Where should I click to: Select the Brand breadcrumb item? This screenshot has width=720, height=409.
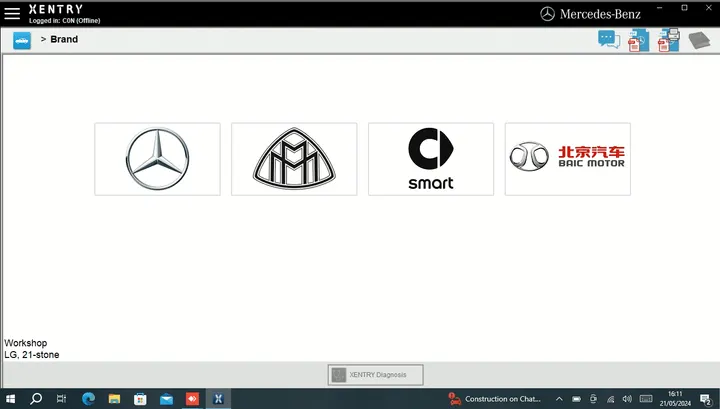[x=64, y=39]
